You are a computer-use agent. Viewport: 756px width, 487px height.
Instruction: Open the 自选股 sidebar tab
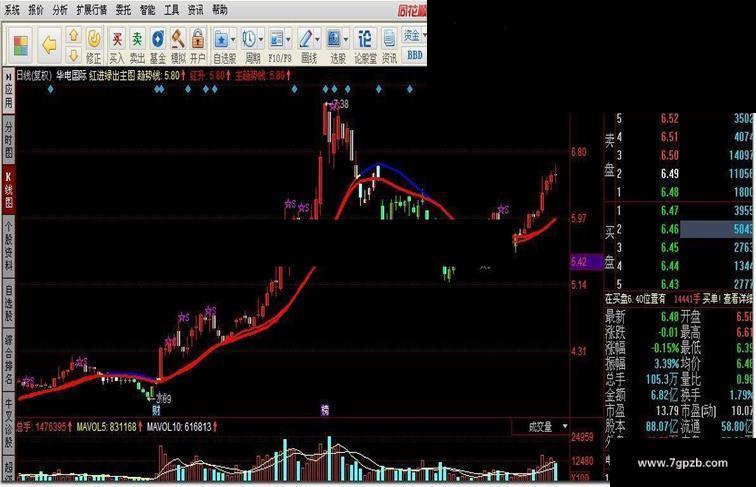coord(9,304)
